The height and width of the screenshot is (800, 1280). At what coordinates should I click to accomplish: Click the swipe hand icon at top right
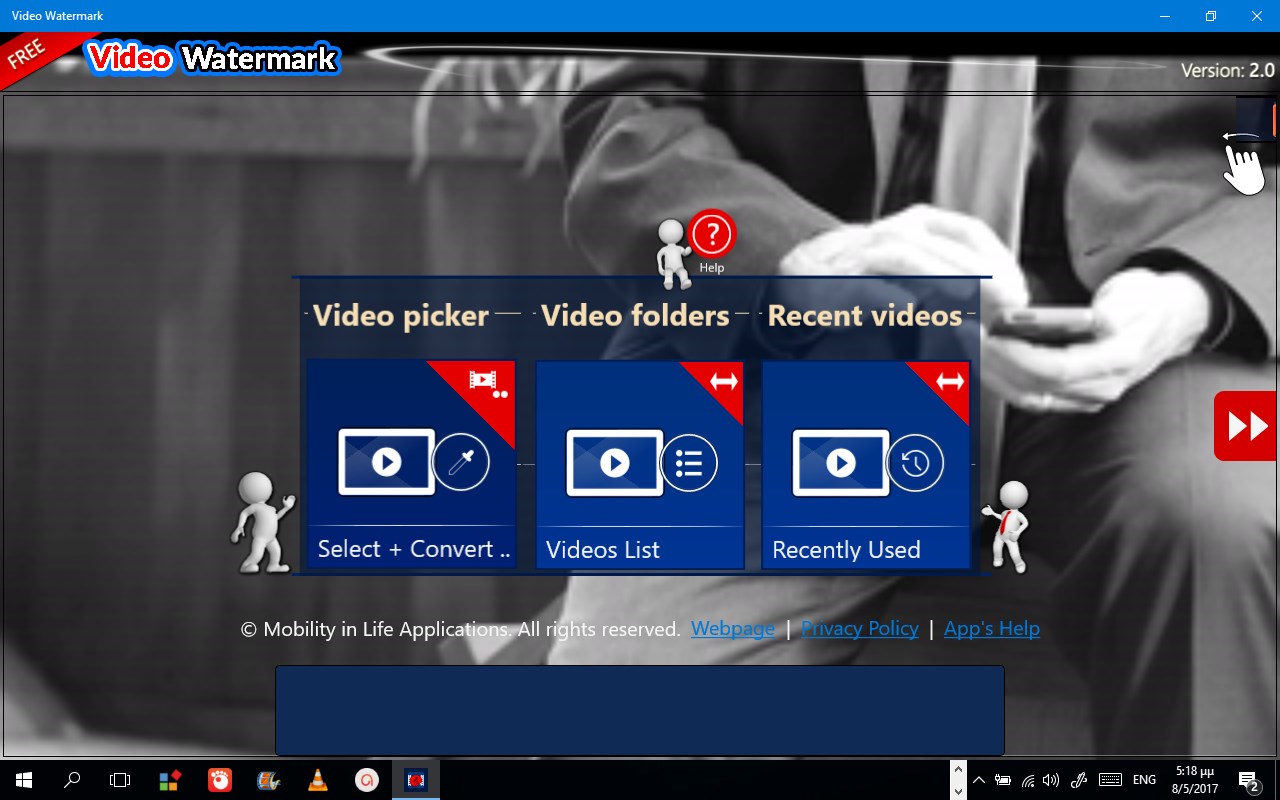pyautogui.click(x=1244, y=162)
